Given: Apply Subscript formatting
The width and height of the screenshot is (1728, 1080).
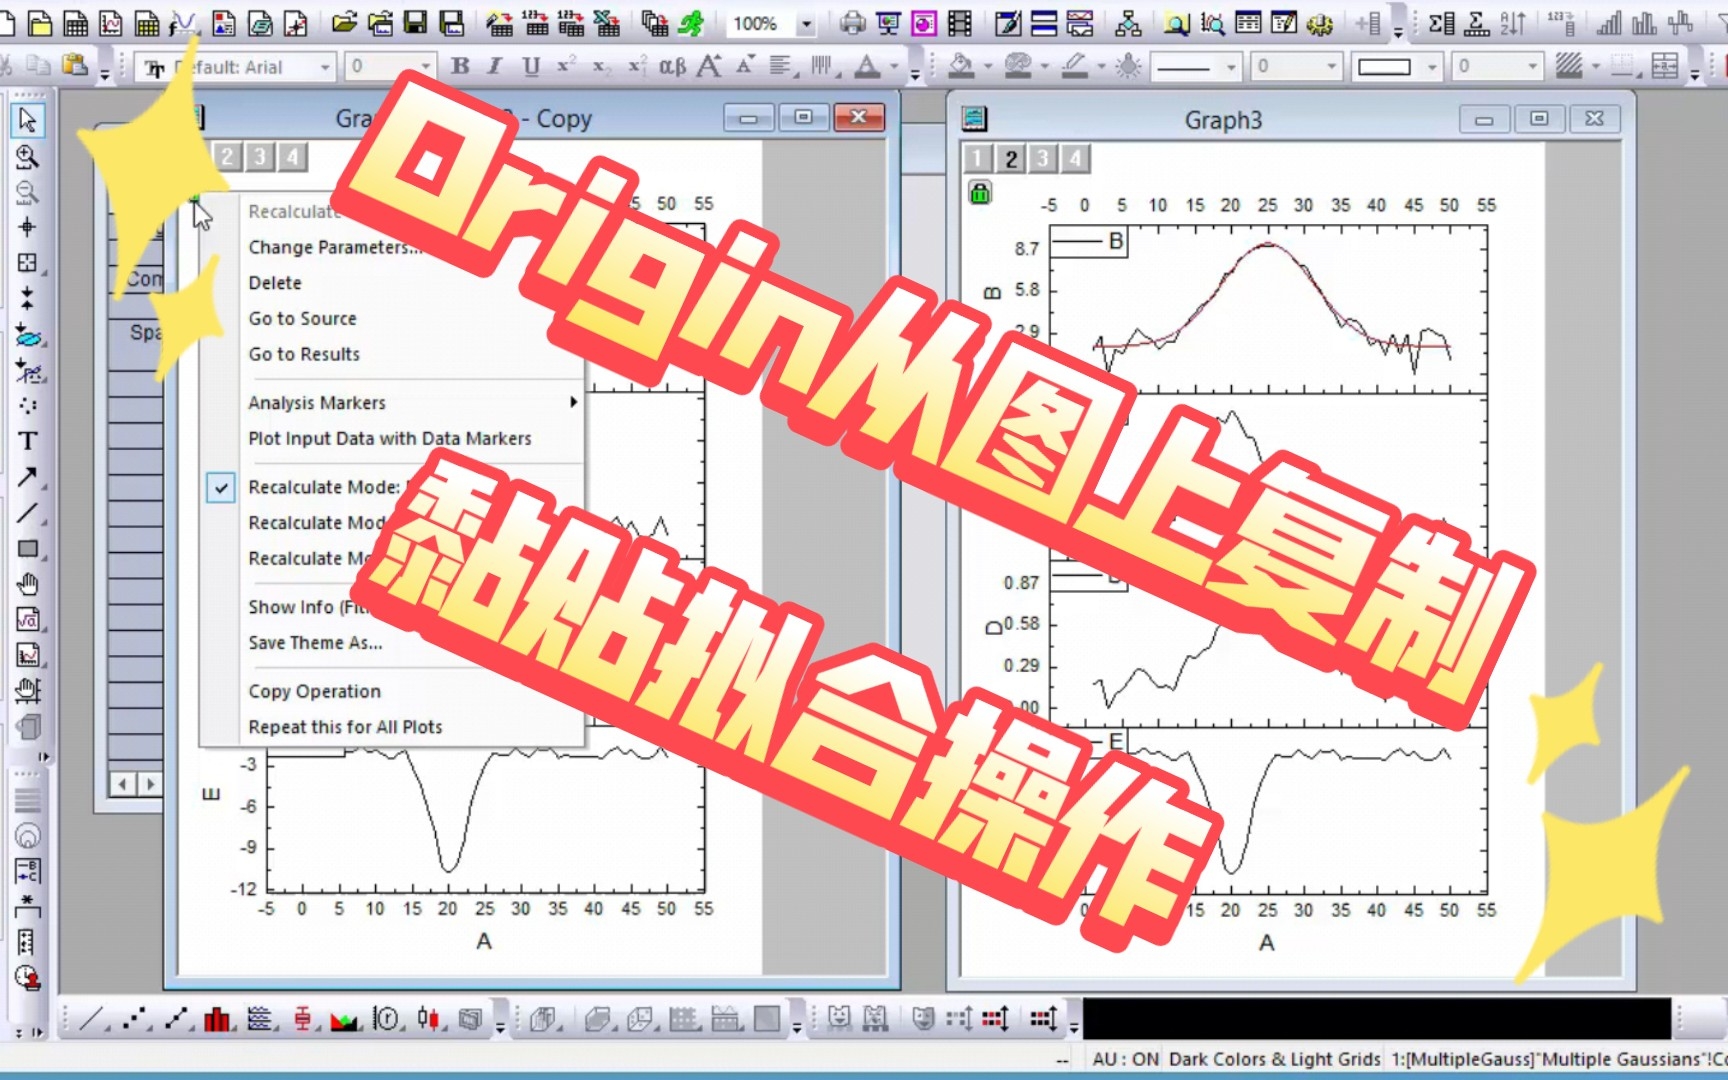Looking at the screenshot, I should click(x=601, y=66).
